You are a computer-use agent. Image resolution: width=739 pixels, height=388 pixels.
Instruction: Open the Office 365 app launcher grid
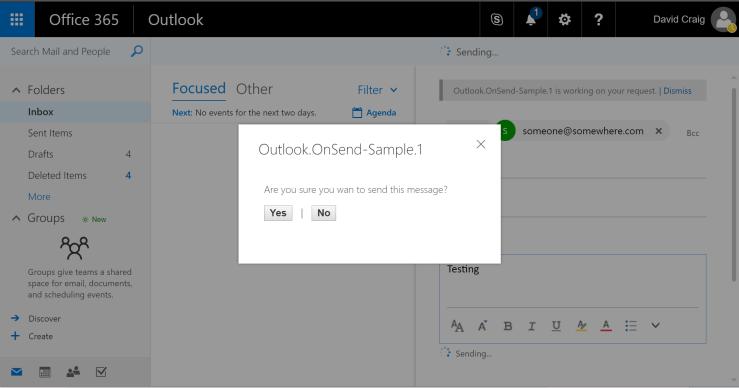click(17, 19)
